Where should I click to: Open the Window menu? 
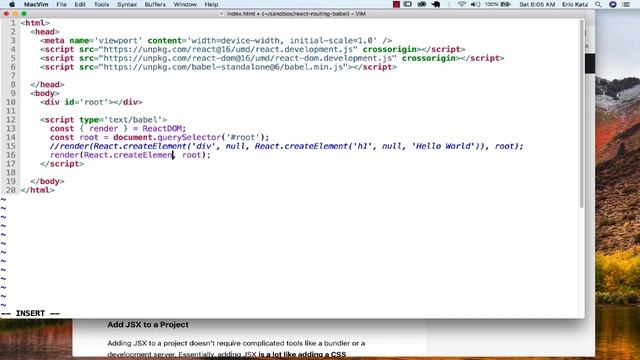(x=185, y=4)
